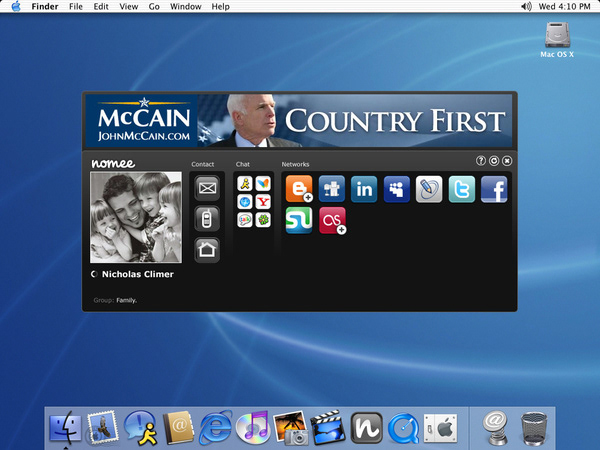Screen dimensions: 600x450
Task: Click the mobile phone contact icon
Action: [207, 219]
